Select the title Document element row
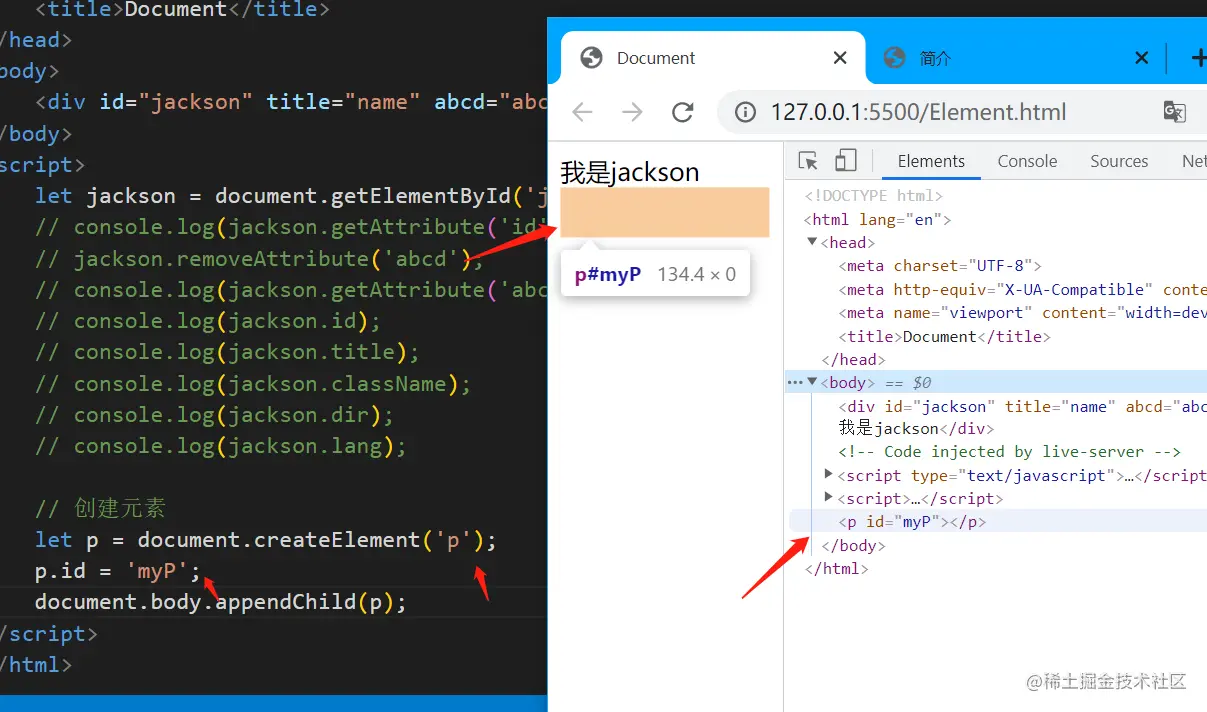Screen dimensions: 1207x712 [x=944, y=336]
